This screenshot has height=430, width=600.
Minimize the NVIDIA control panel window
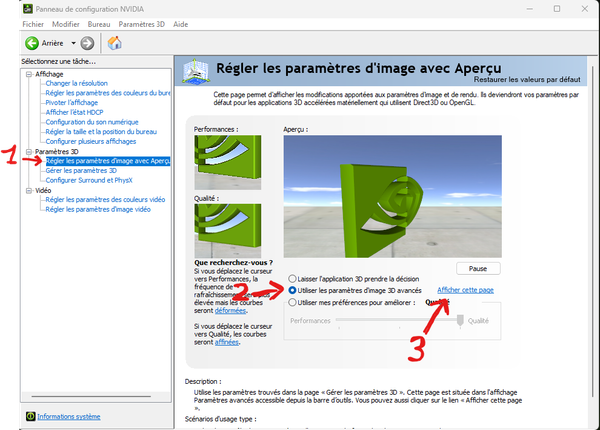tap(530, 8)
